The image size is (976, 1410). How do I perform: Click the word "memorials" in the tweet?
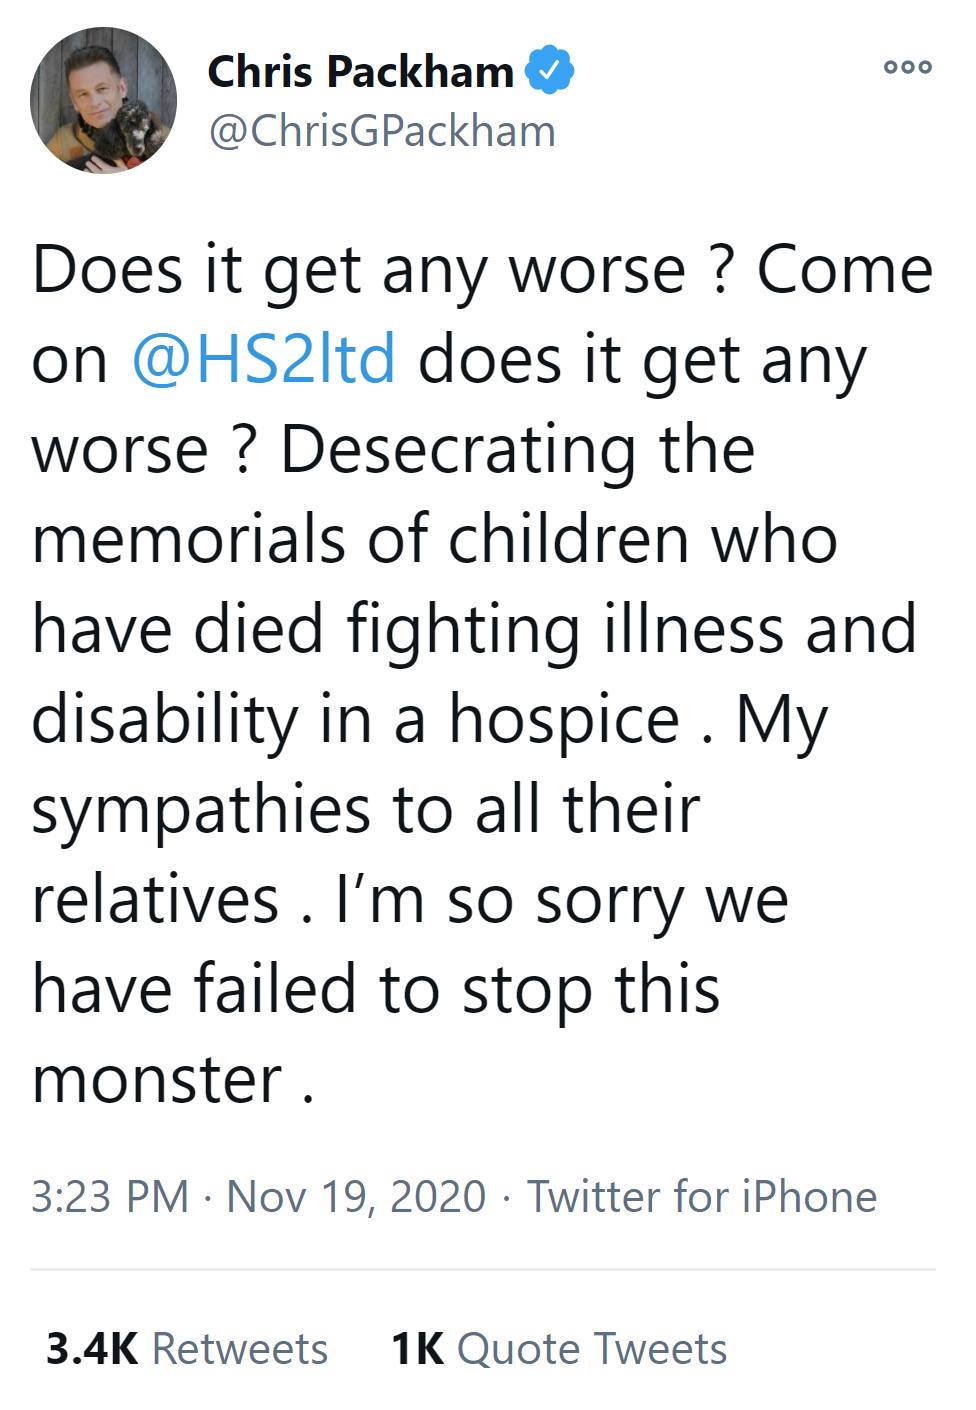[189, 539]
